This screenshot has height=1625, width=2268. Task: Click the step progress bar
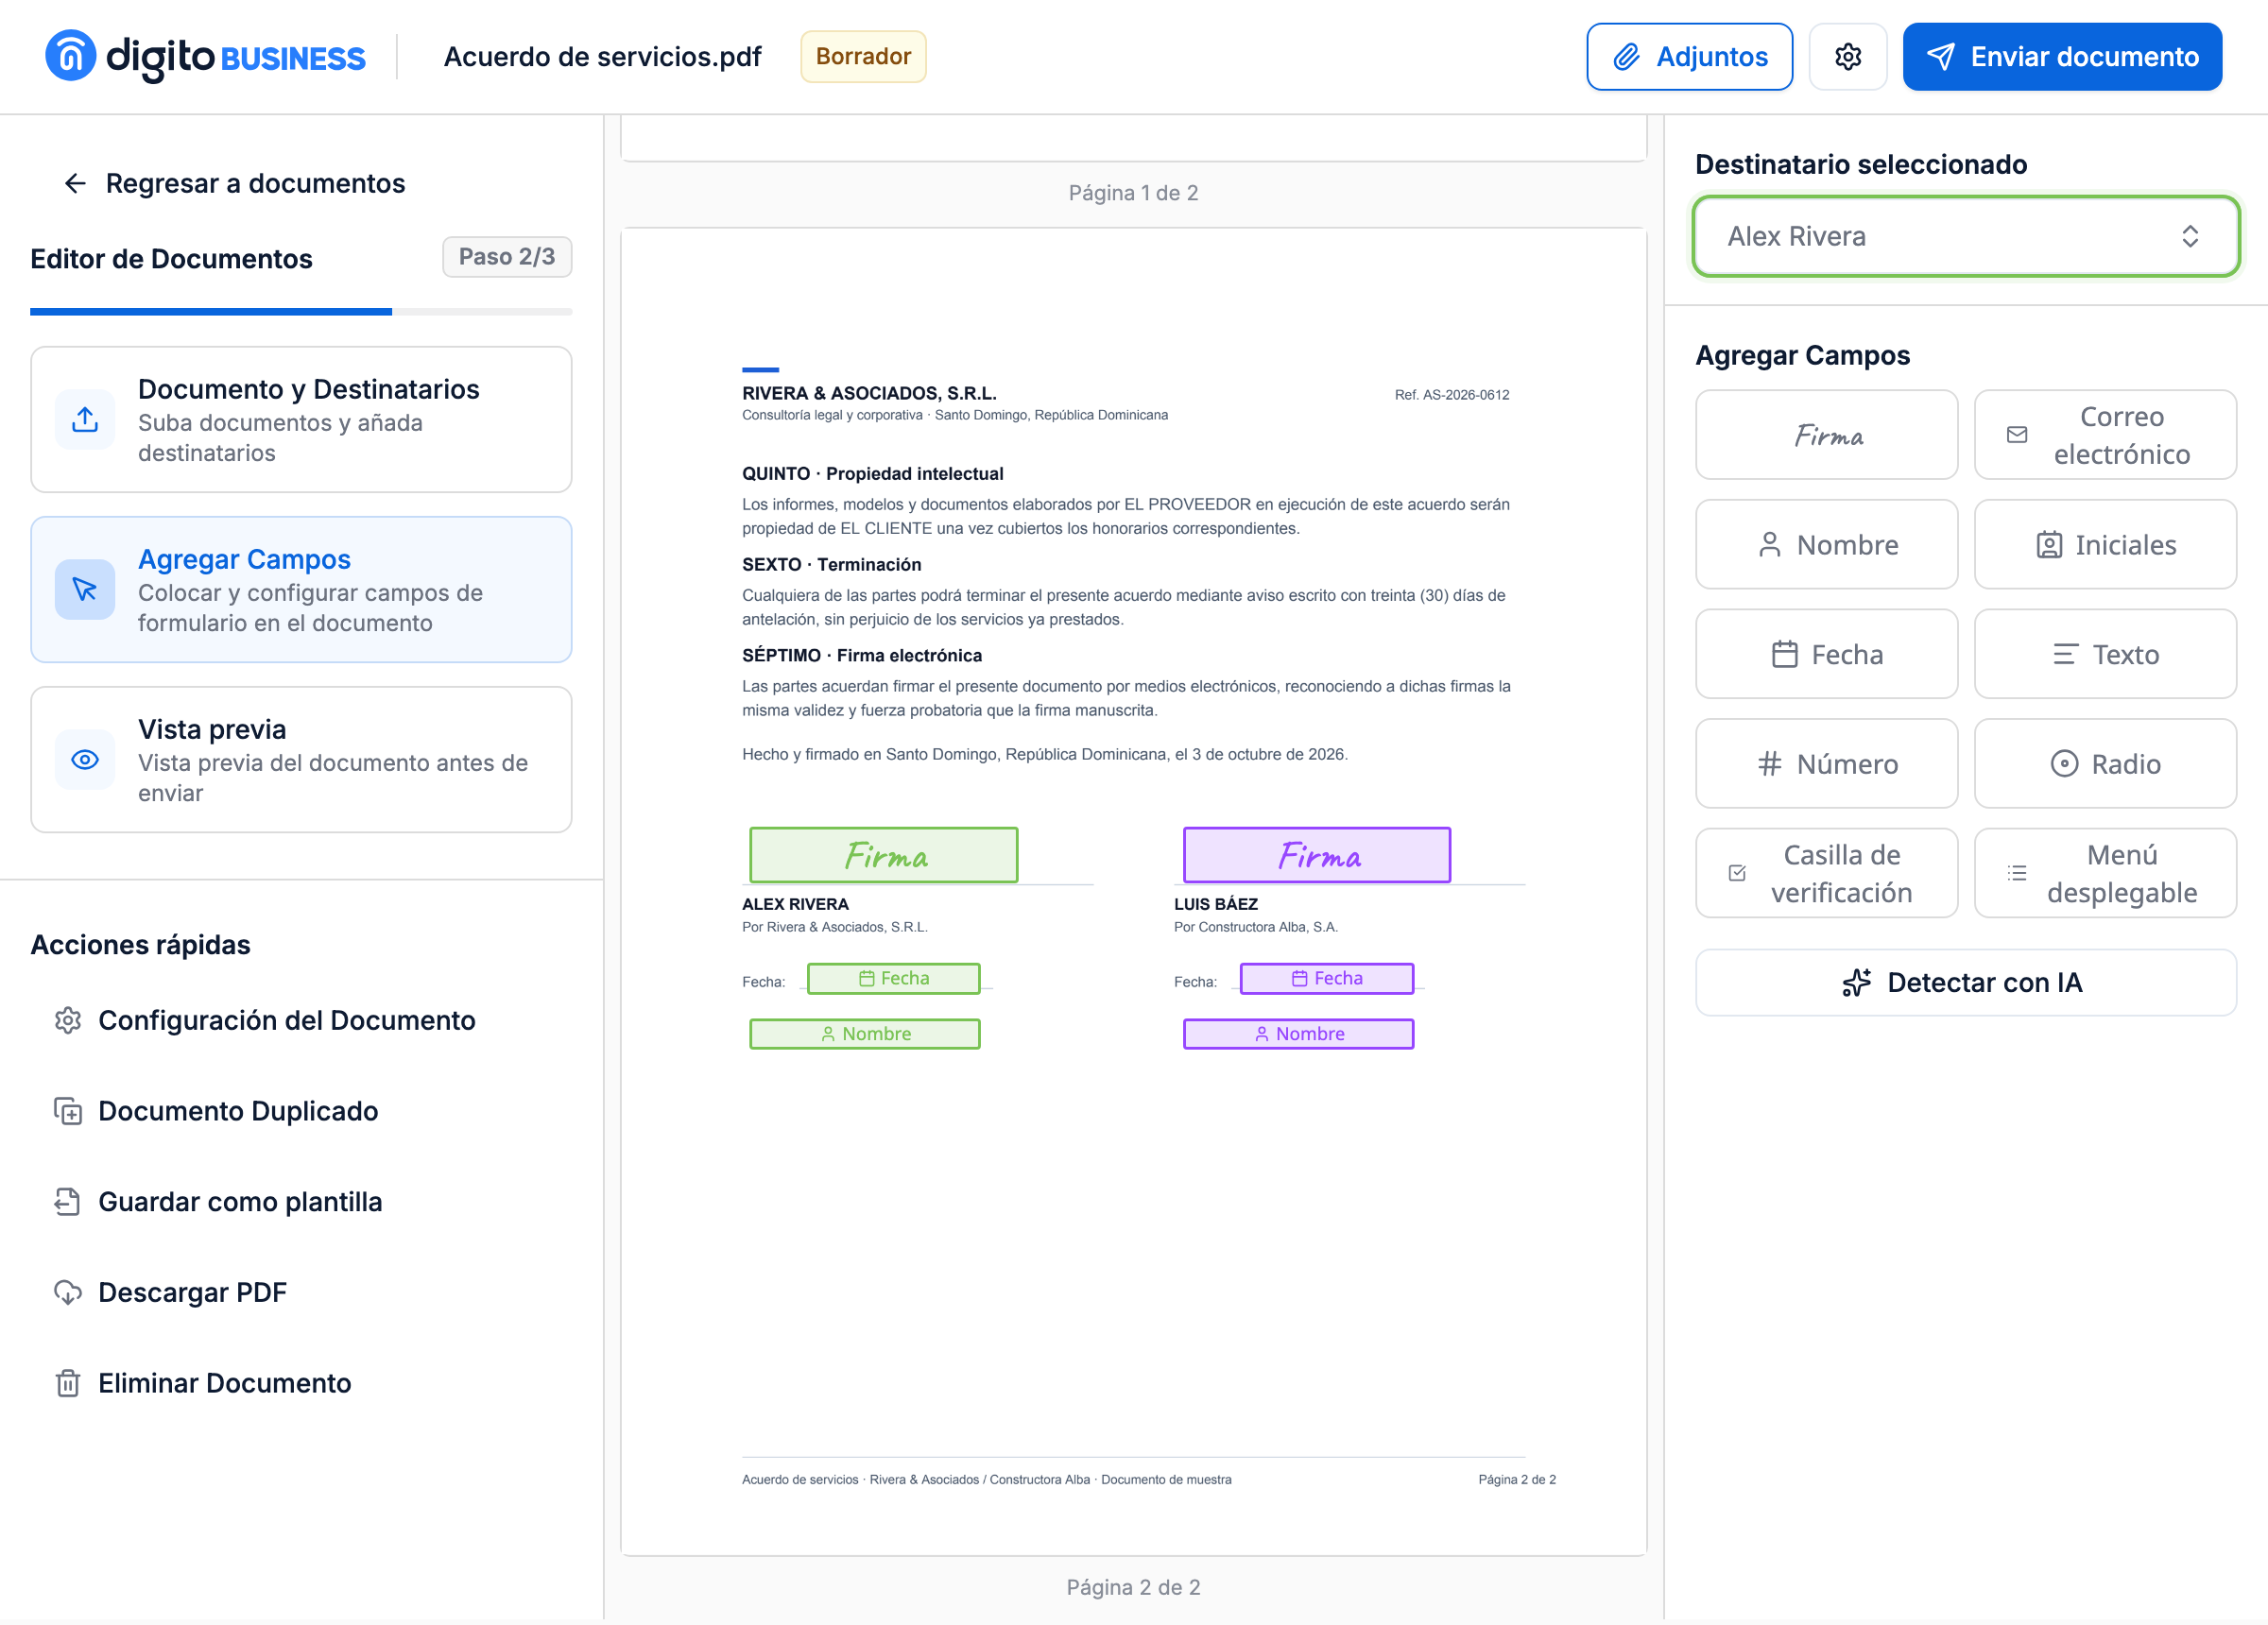301,312
